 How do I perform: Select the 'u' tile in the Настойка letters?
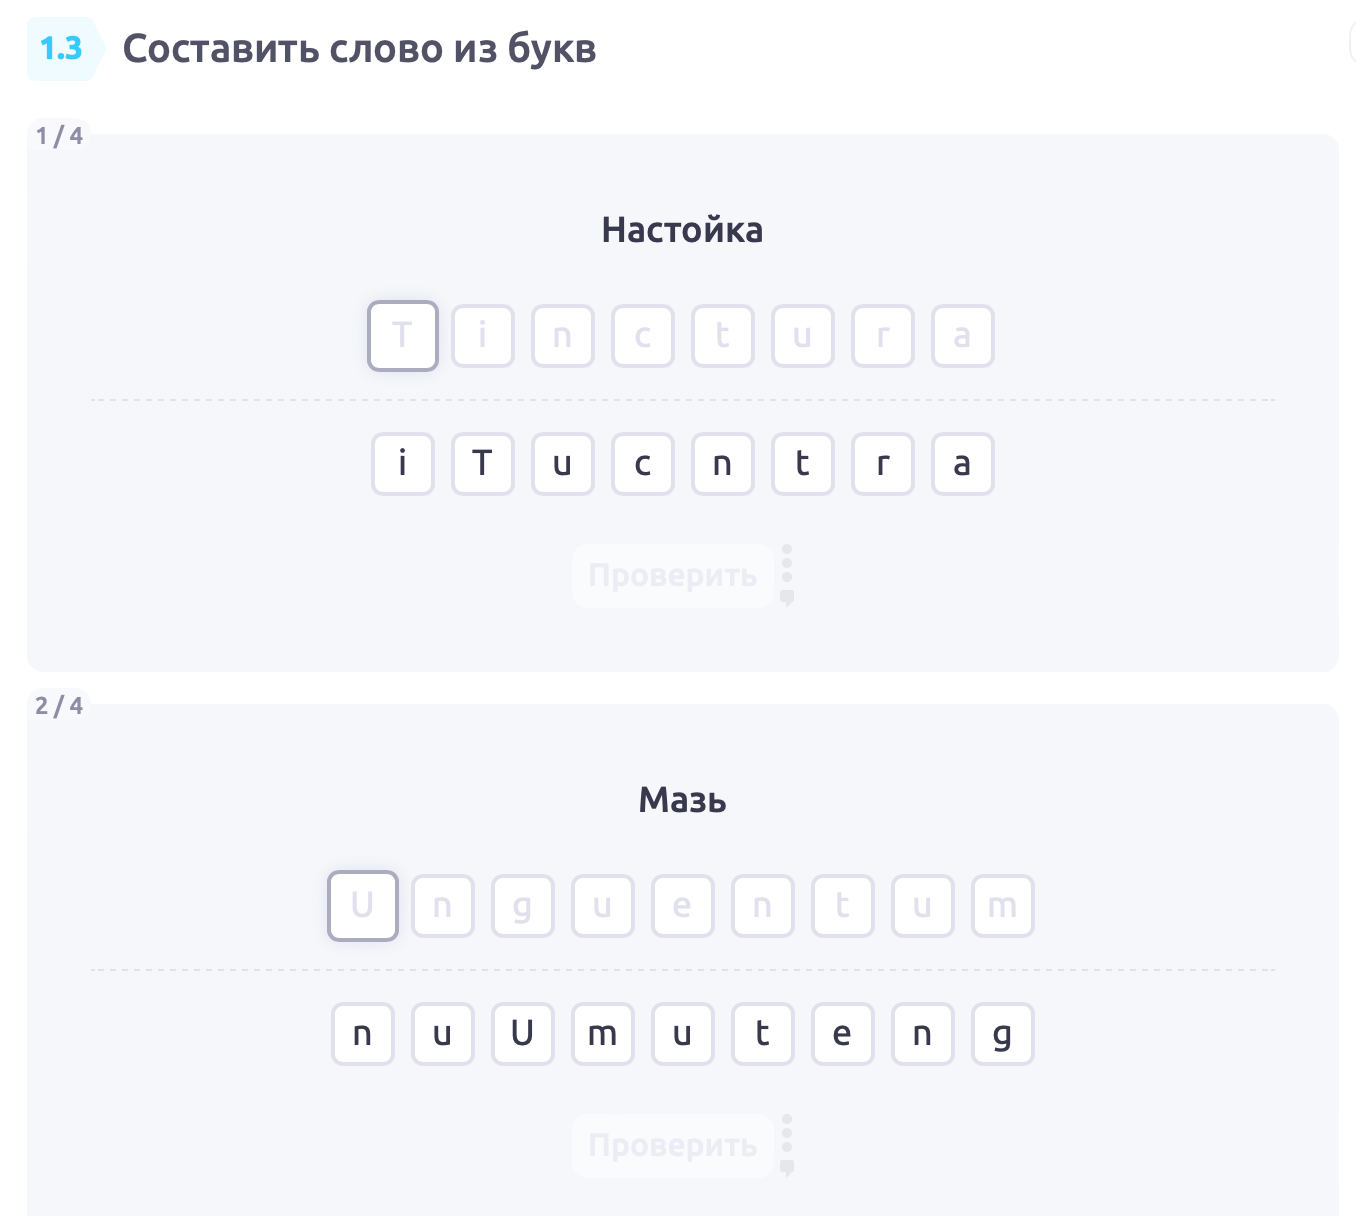563,464
